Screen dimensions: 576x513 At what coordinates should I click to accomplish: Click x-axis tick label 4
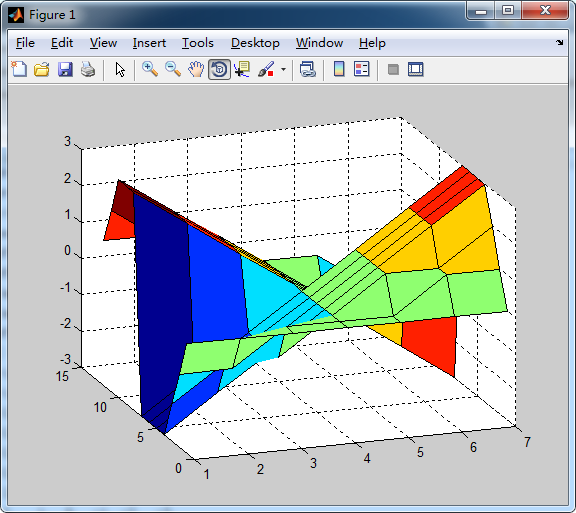tap(367, 458)
